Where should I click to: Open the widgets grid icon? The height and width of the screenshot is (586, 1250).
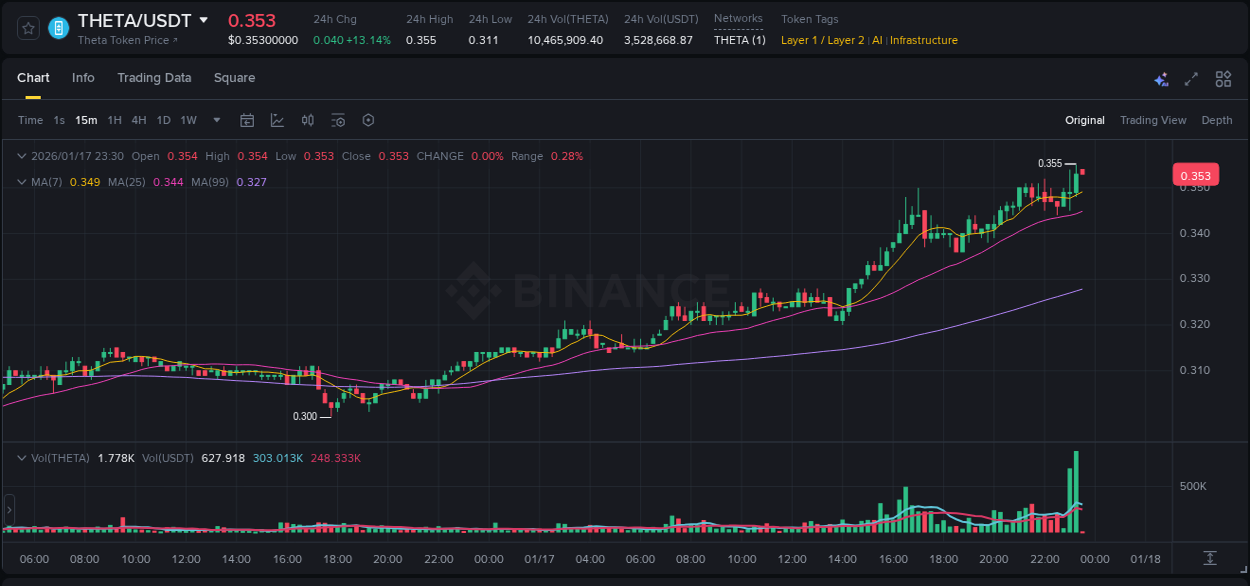pyautogui.click(x=1223, y=78)
